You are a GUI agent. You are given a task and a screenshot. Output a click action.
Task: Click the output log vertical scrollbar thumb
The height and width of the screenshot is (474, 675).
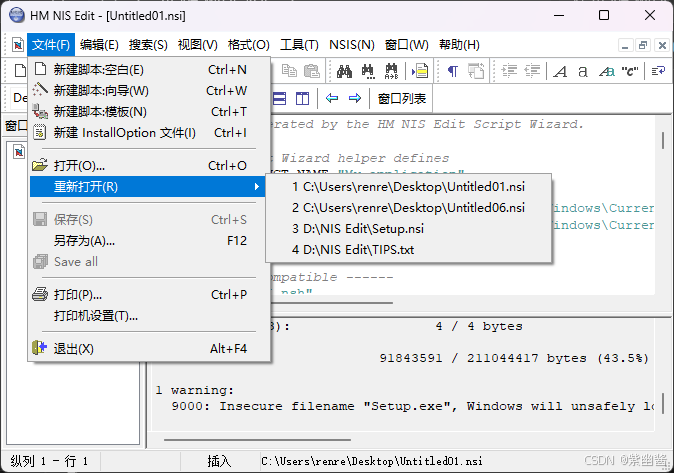pyautogui.click(x=663, y=404)
